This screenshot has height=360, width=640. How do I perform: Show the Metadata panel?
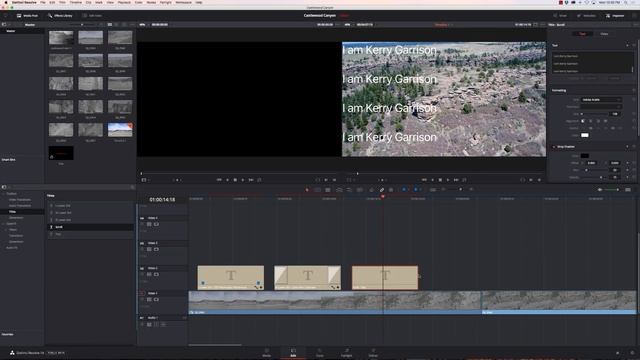pyautogui.click(x=586, y=16)
